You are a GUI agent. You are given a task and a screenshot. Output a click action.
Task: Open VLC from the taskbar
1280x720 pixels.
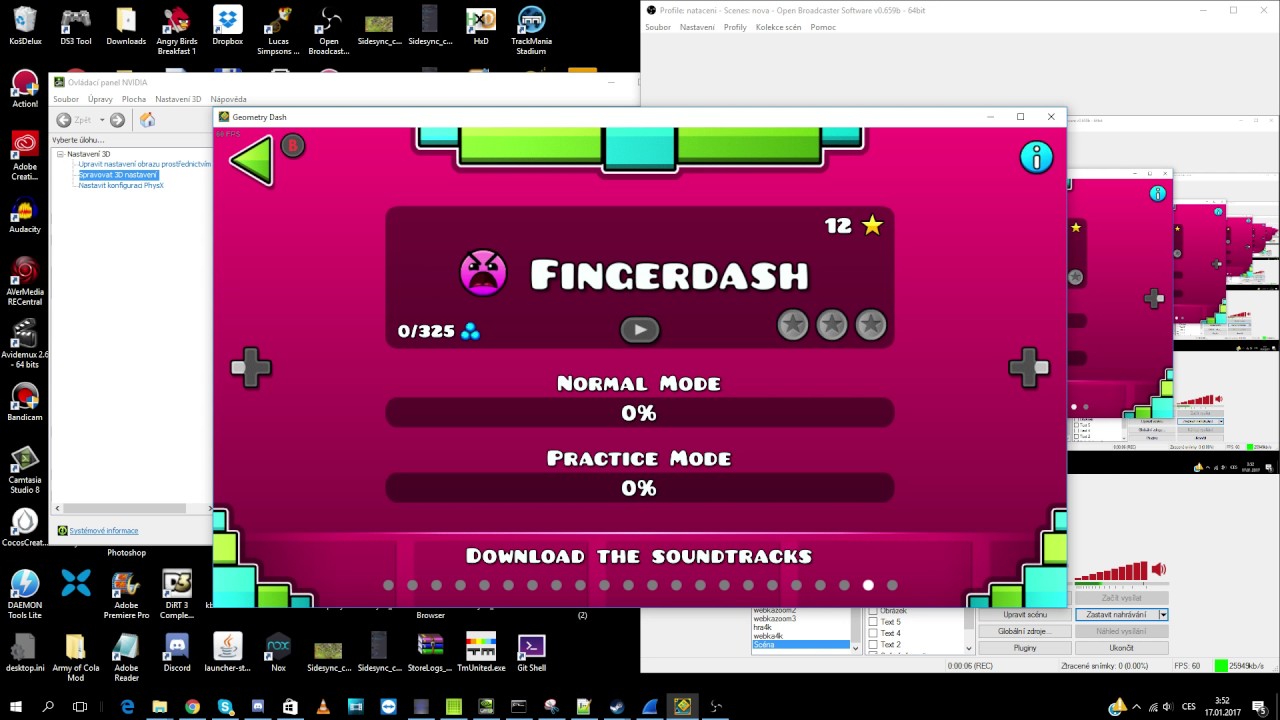tap(323, 706)
